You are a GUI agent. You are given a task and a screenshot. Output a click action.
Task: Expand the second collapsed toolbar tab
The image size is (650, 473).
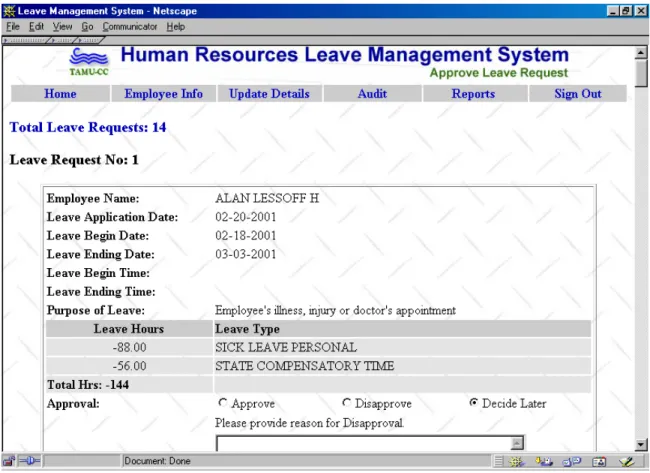click(62, 40)
